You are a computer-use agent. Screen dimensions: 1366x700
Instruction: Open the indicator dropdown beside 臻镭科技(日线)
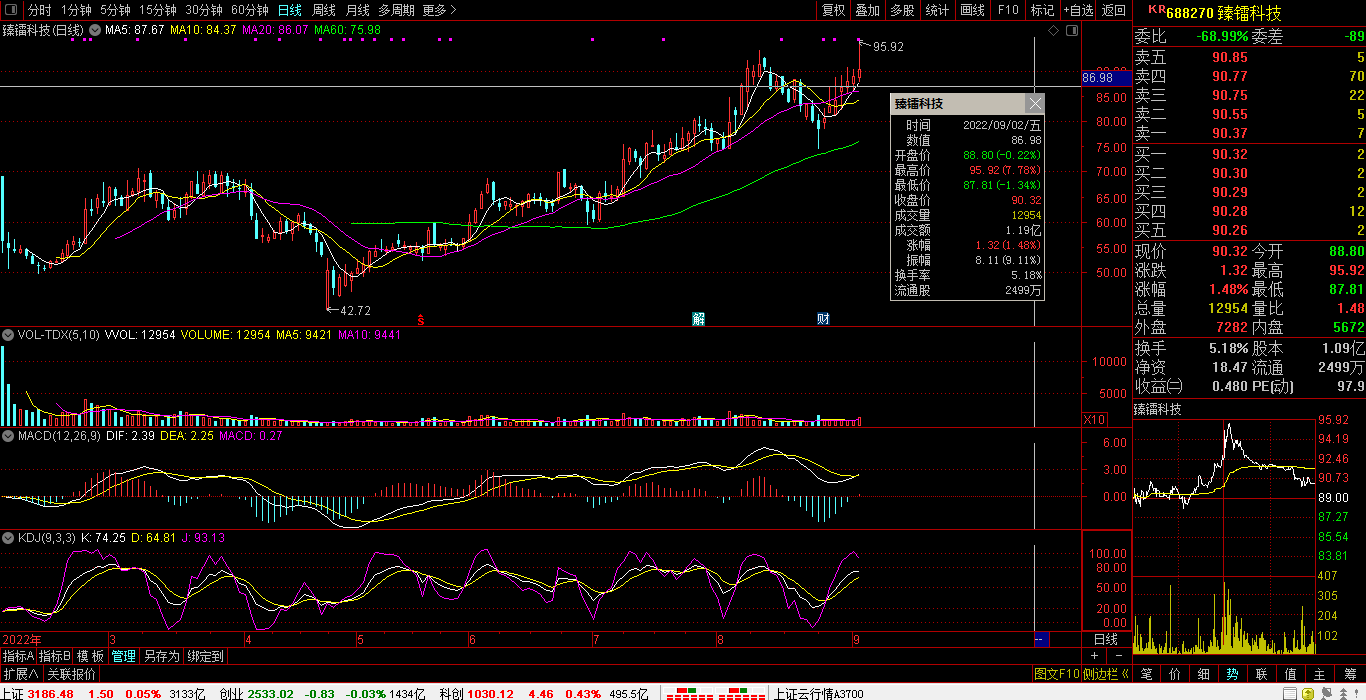(94, 30)
